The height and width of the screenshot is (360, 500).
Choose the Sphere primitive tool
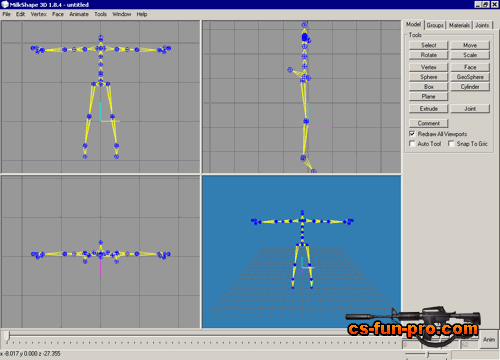[x=428, y=77]
